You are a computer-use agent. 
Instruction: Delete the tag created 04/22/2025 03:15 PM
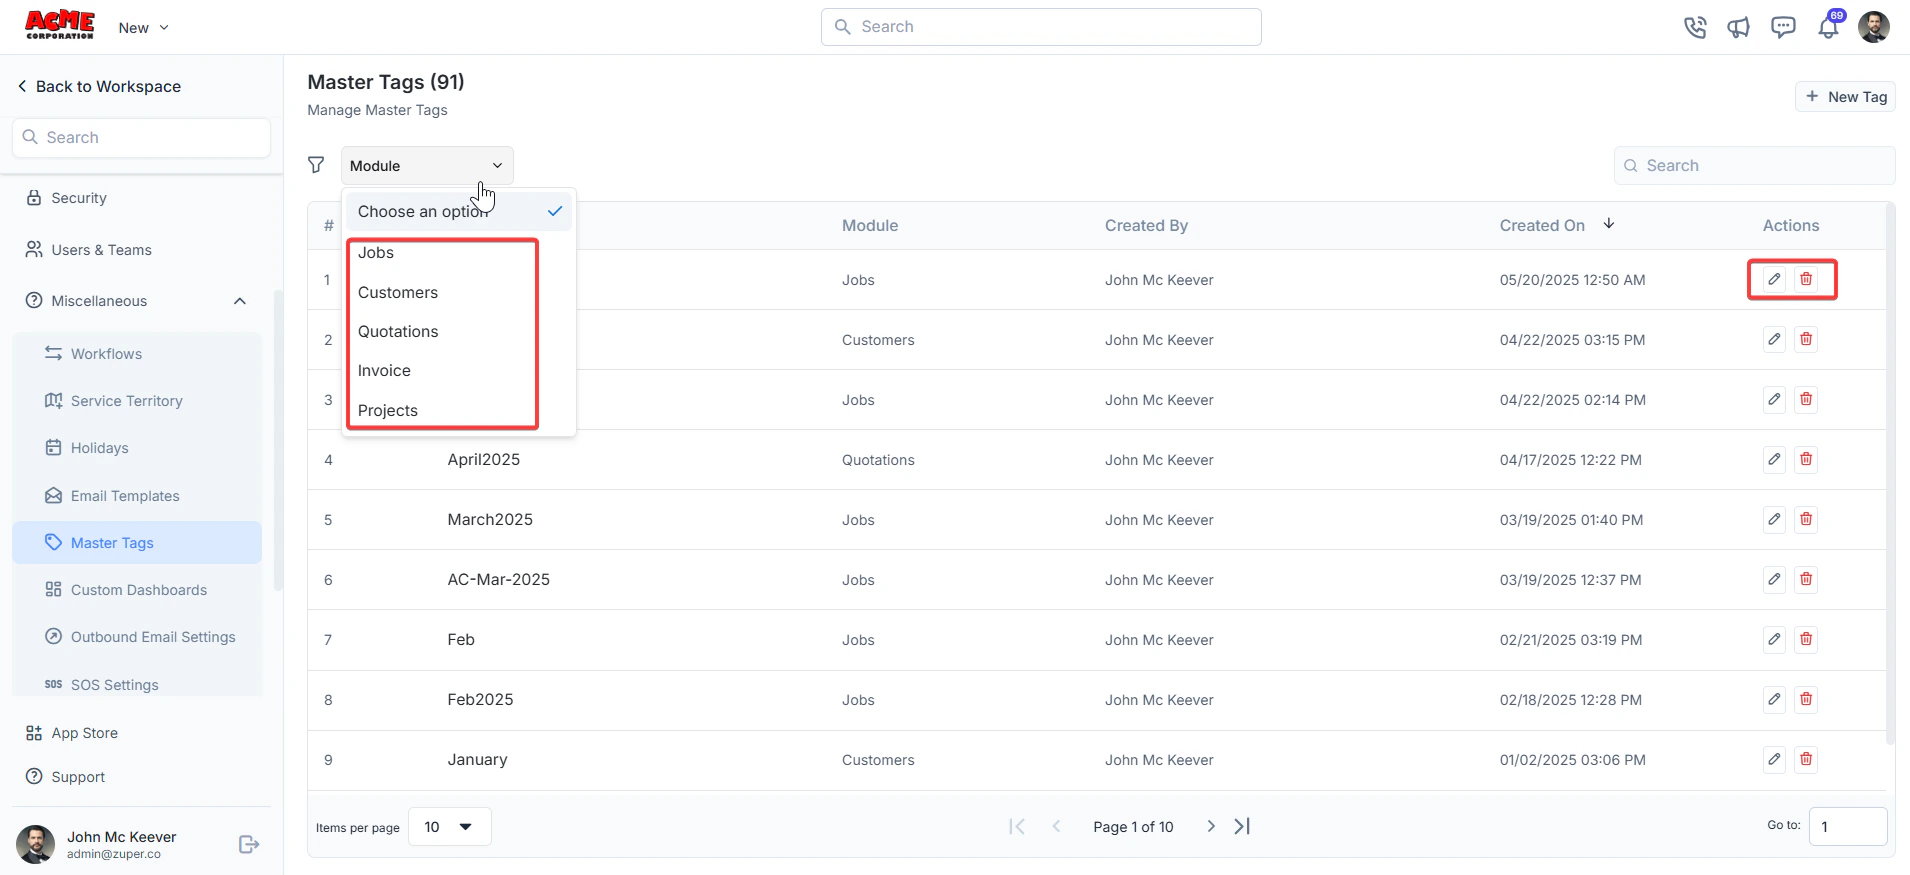(x=1806, y=339)
